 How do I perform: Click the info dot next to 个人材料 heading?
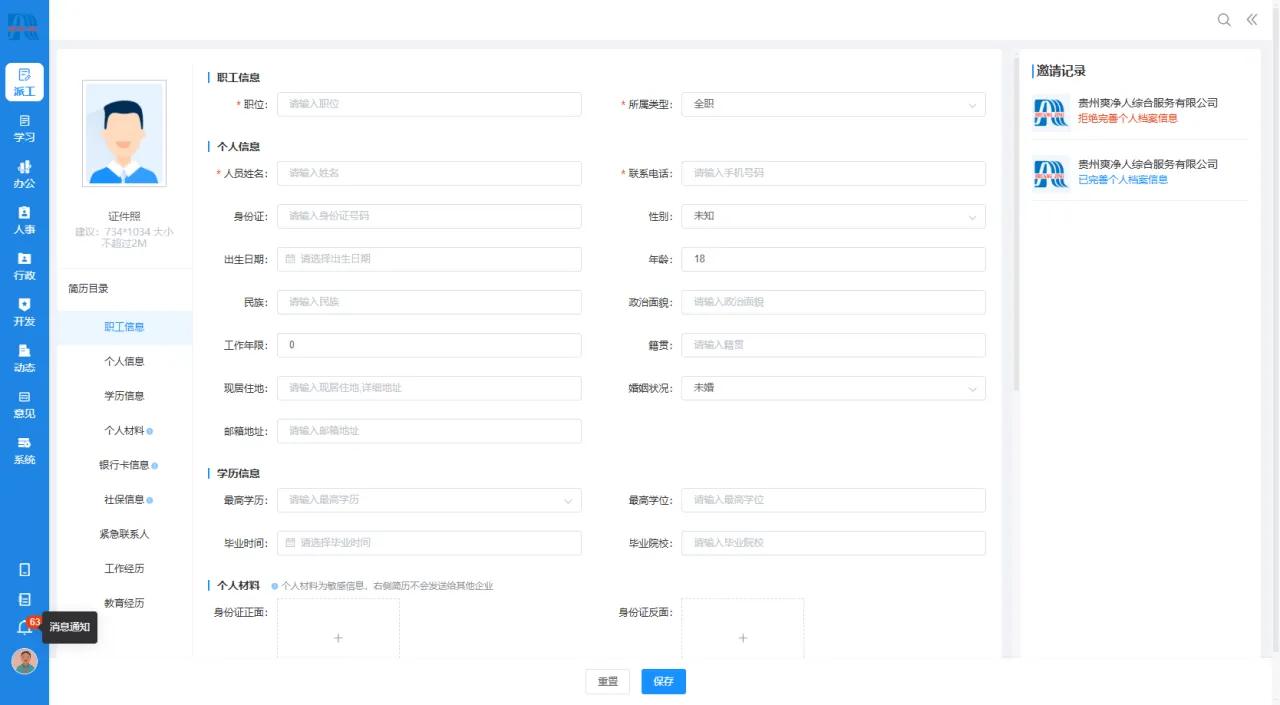tap(274, 586)
